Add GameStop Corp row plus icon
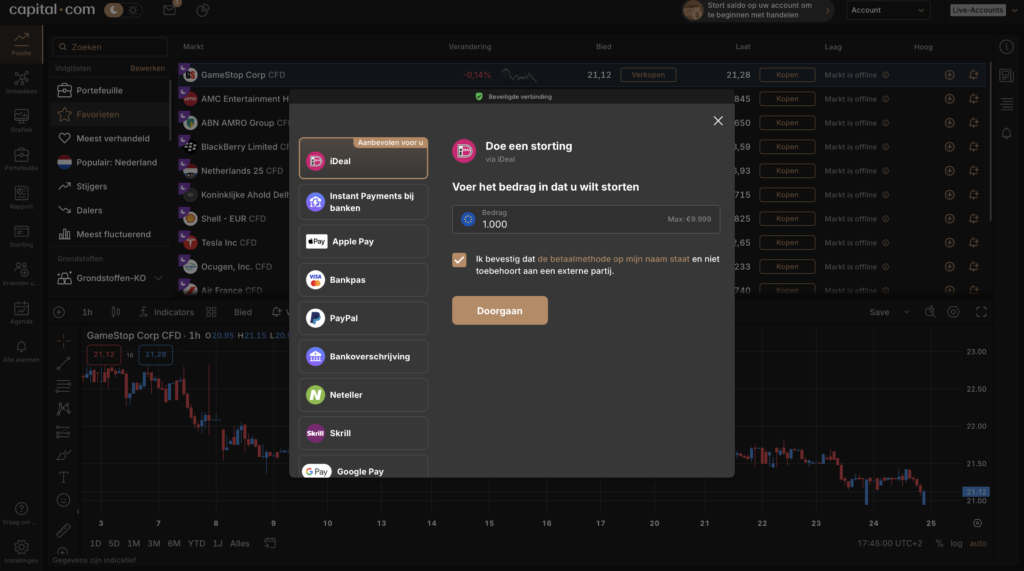 click(x=950, y=75)
